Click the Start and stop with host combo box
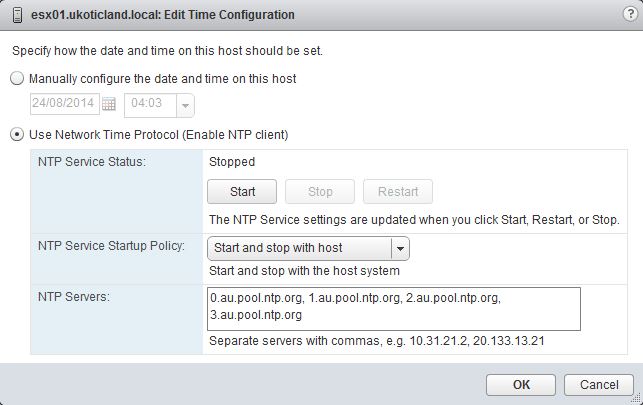 [x=308, y=248]
